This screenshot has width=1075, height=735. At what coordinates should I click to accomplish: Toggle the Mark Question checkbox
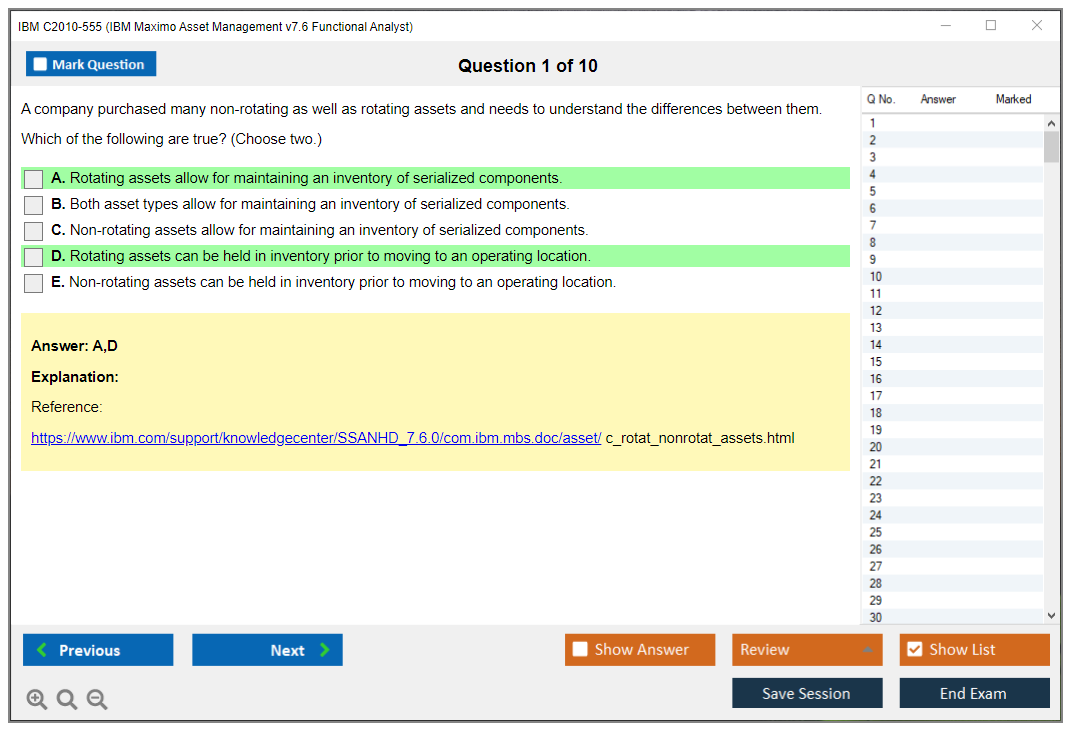[x=41, y=65]
